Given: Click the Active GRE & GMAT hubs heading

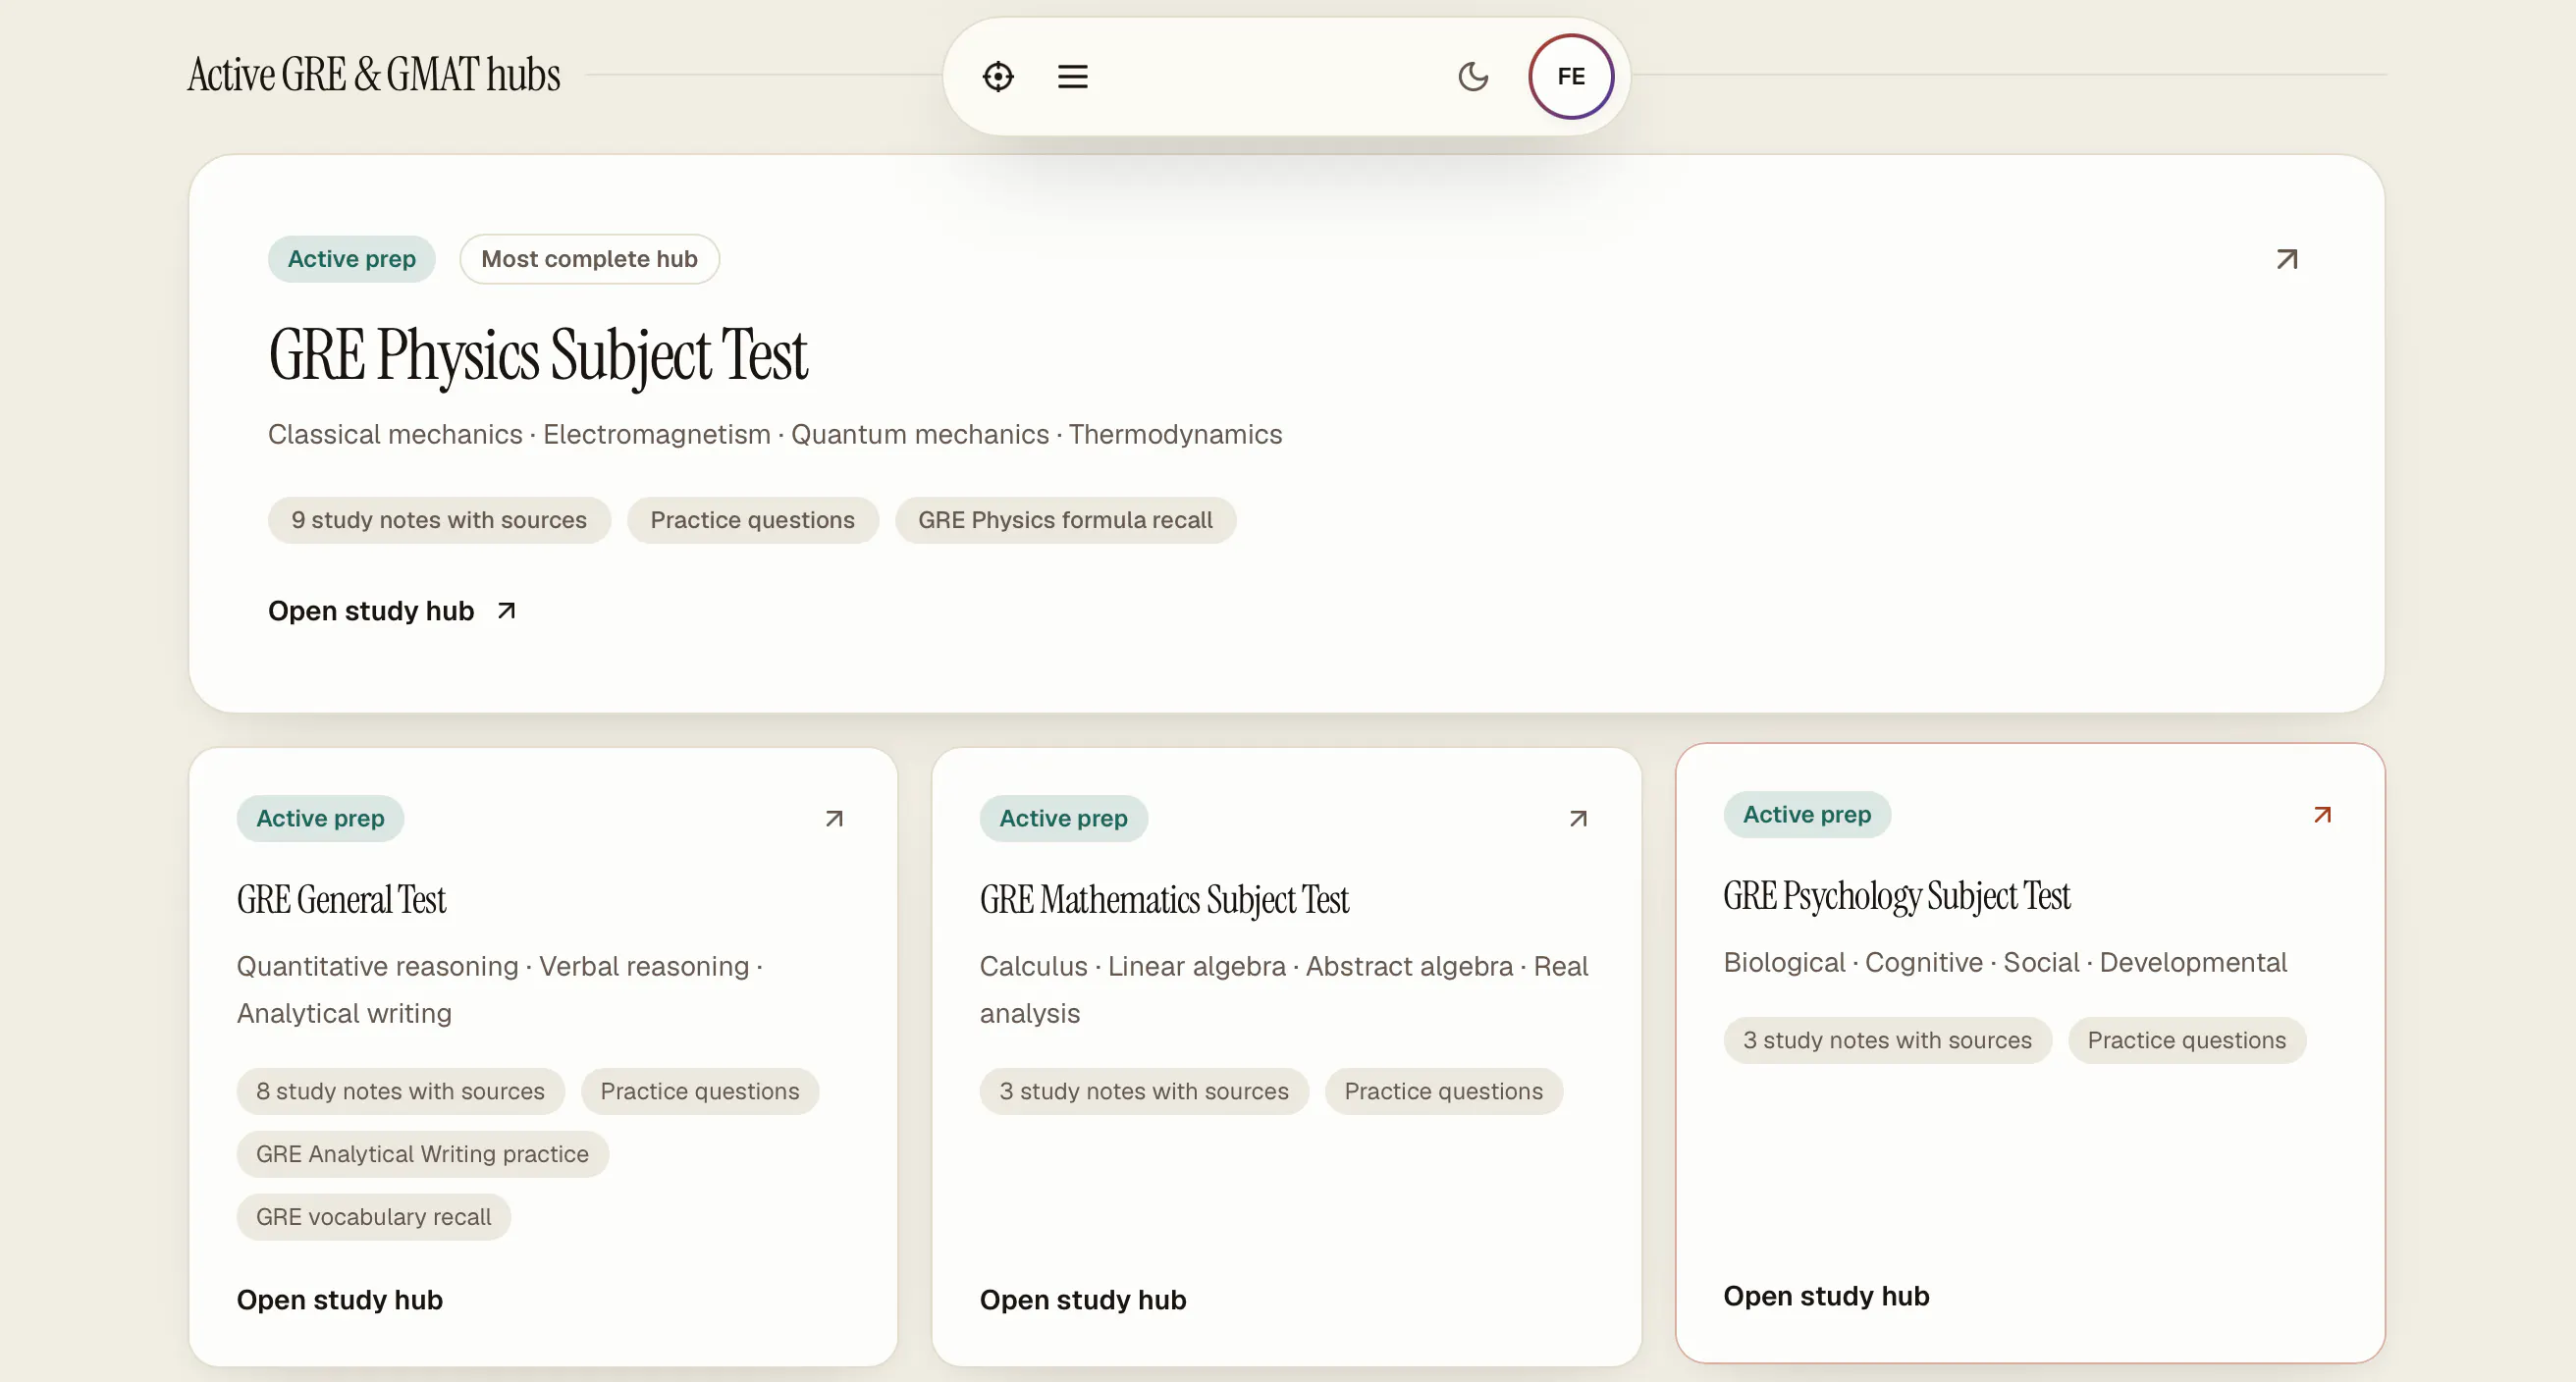Looking at the screenshot, I should pyautogui.click(x=374, y=75).
